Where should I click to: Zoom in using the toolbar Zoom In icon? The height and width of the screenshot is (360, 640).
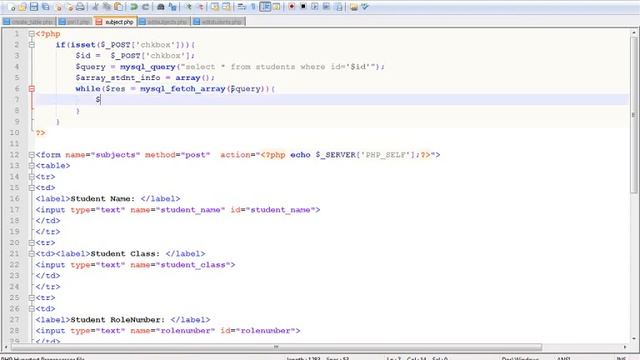(188, 7)
